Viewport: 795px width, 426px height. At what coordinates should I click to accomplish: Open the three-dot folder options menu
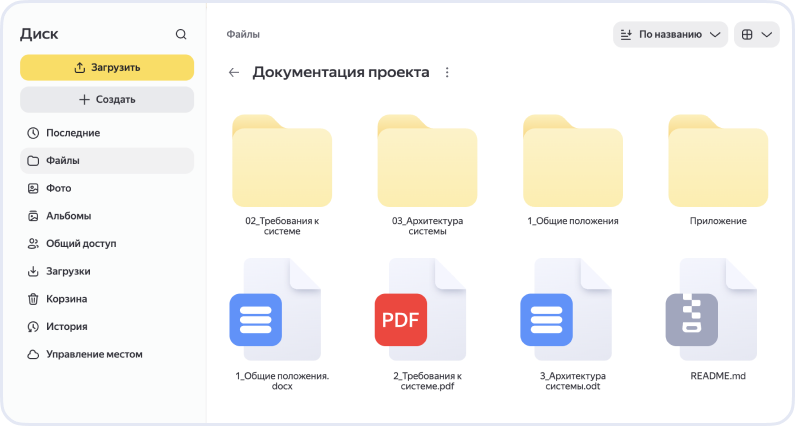[x=447, y=73]
